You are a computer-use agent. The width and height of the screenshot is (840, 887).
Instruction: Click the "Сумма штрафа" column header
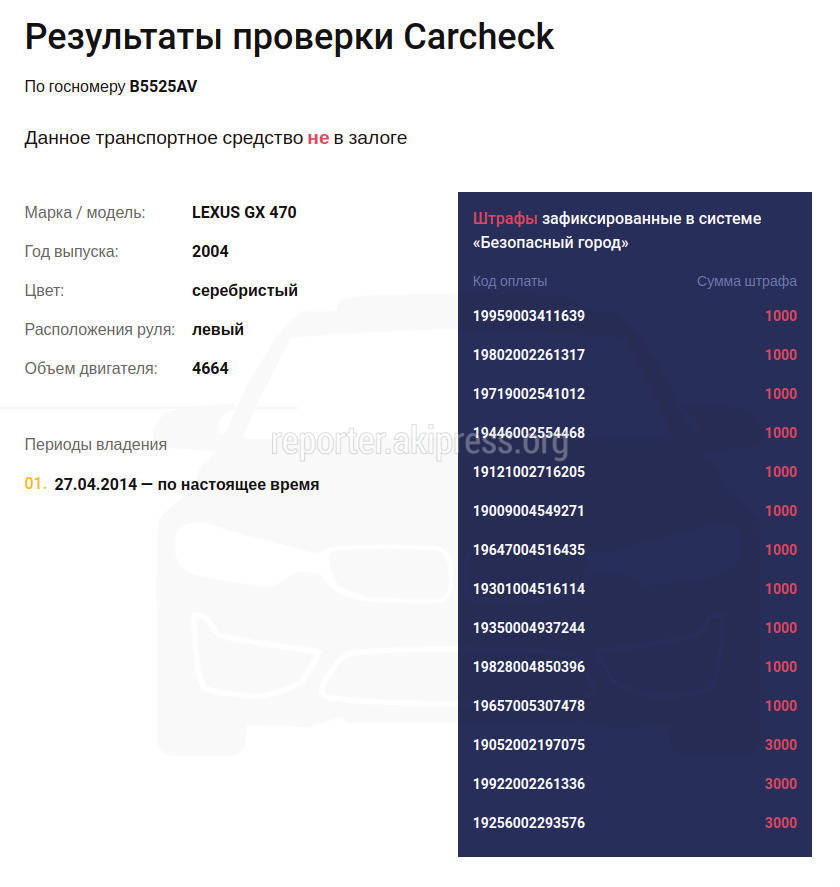pyautogui.click(x=747, y=281)
